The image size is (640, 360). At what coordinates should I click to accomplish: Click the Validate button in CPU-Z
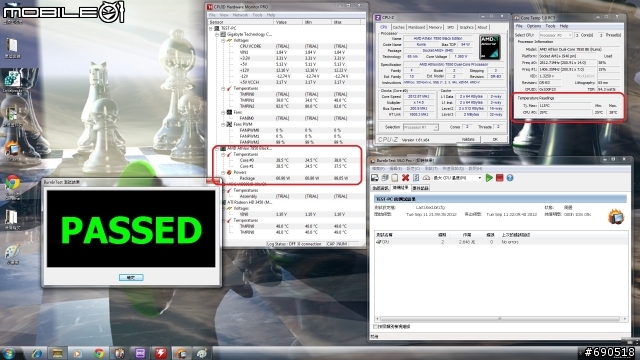tap(468, 140)
